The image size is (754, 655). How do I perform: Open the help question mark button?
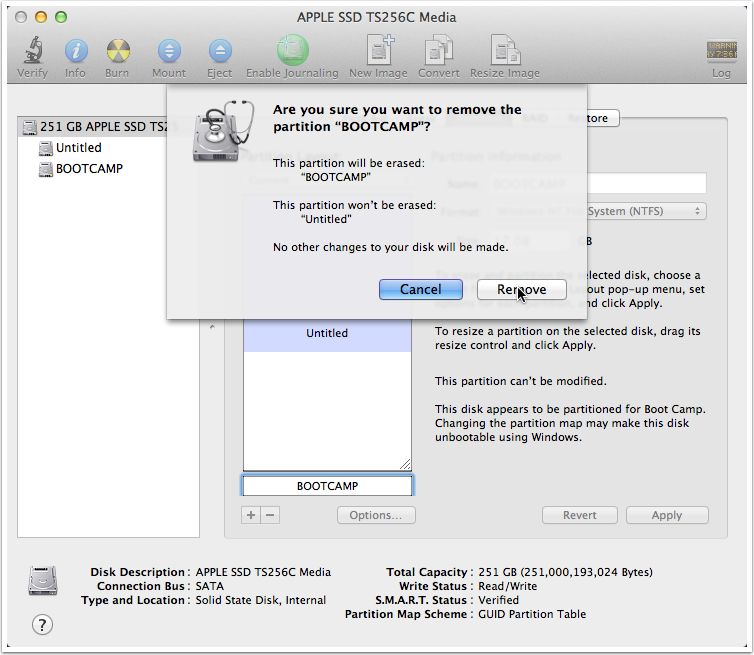[42, 624]
